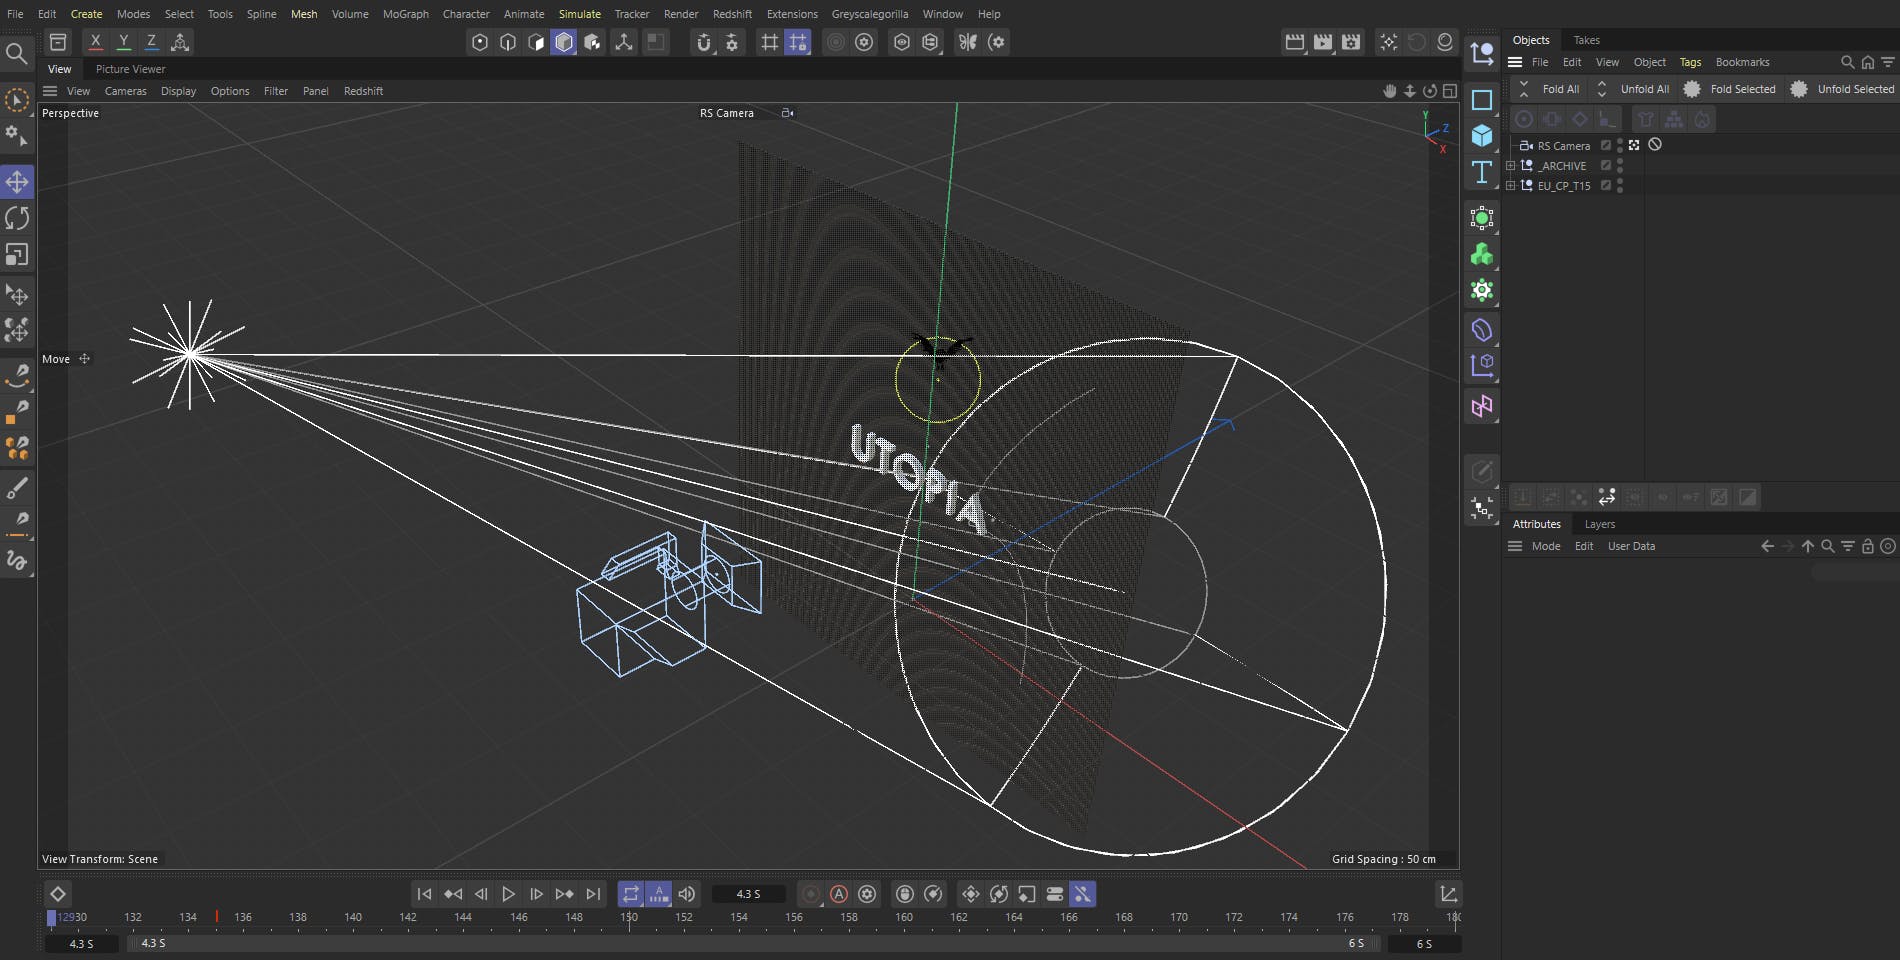Click frame 160 on timeline ruler
The height and width of the screenshot is (960, 1900).
pyautogui.click(x=904, y=918)
